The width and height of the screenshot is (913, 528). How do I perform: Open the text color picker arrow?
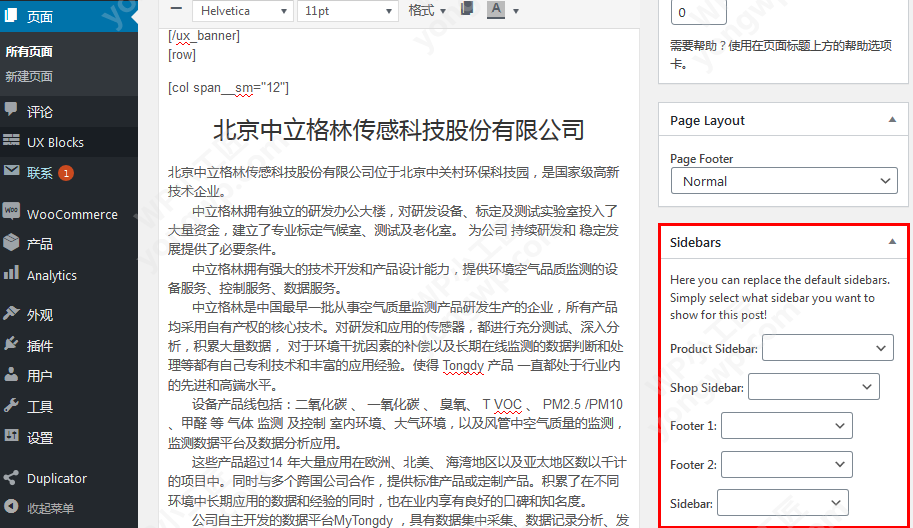tap(516, 11)
